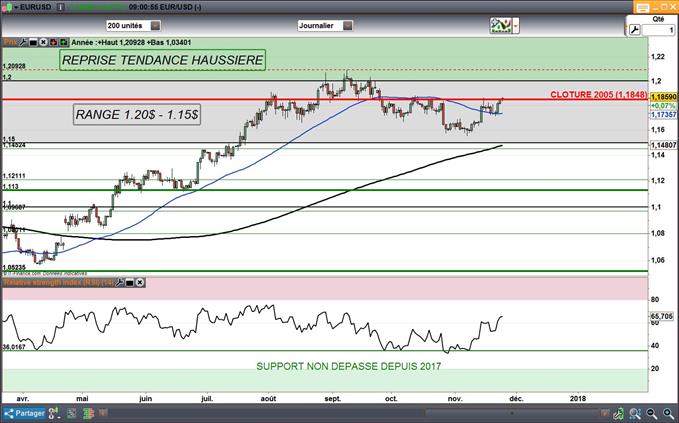Click the brown icon in bottom left toolbar
This screenshot has height=423, width=679.
pos(103,413)
